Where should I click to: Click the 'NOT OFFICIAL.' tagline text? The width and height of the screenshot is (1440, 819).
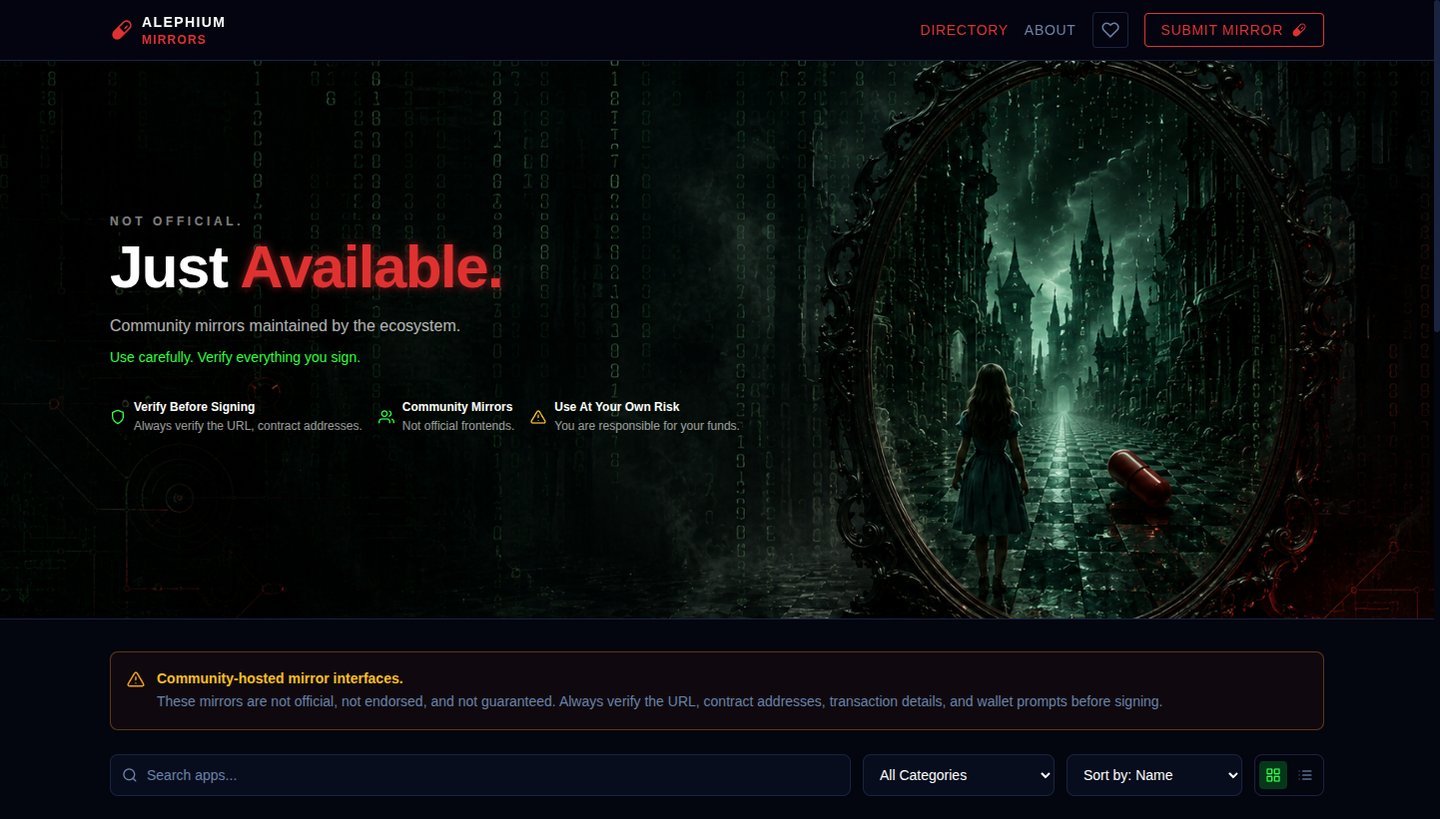click(176, 221)
